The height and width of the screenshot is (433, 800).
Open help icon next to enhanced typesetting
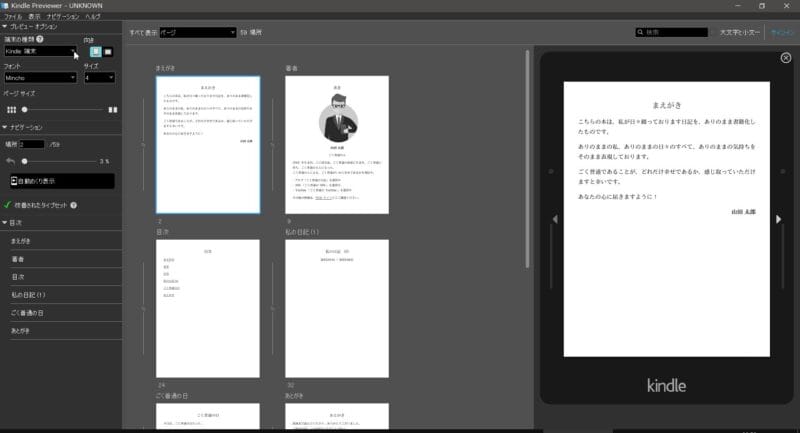[x=73, y=205]
